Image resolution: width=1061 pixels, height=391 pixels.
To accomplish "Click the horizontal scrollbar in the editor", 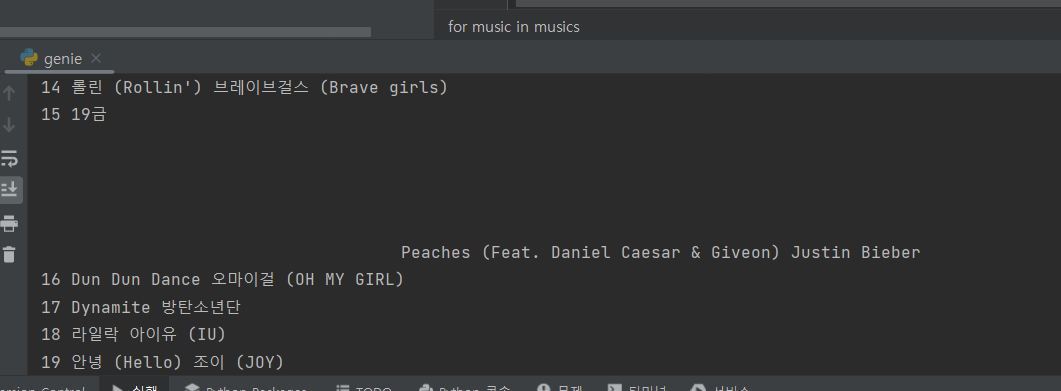I will point(185,32).
